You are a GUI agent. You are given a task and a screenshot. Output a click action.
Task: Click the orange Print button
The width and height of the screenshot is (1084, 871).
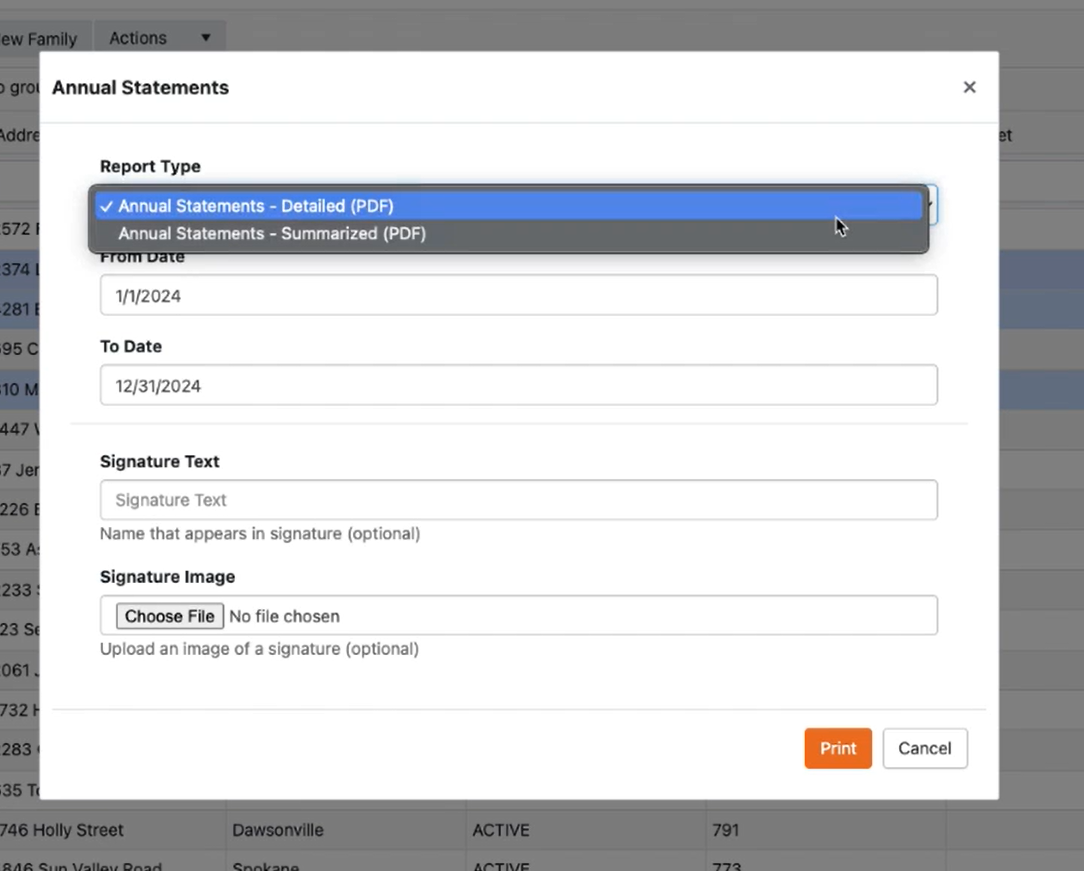click(x=838, y=748)
